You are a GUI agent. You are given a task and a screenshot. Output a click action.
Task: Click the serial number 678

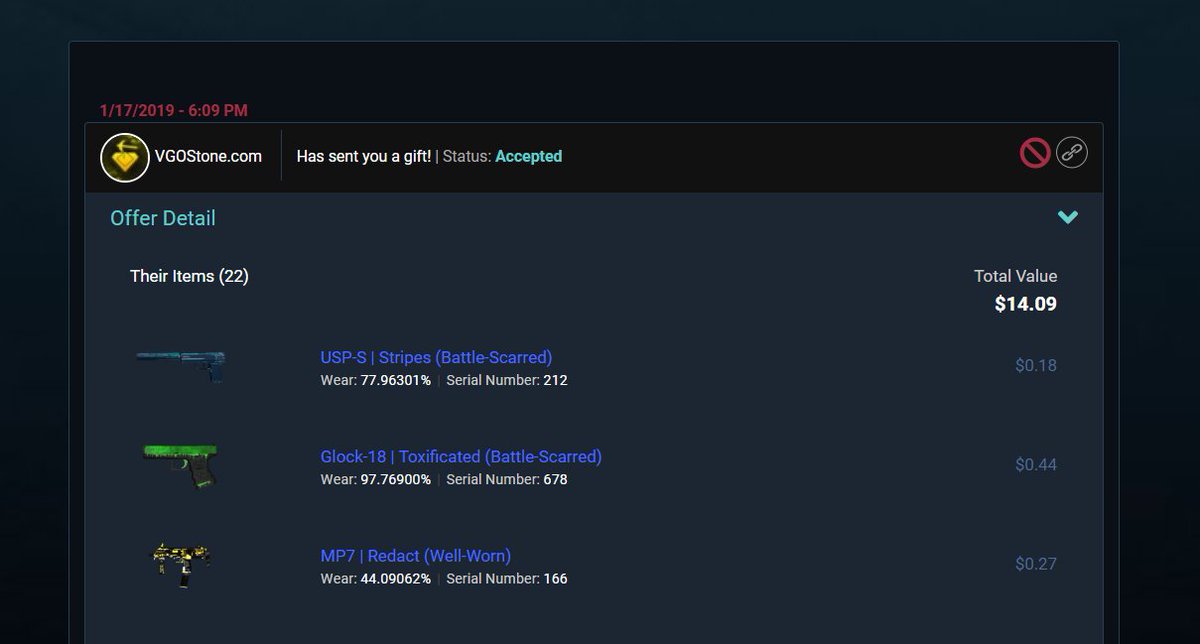pos(555,479)
